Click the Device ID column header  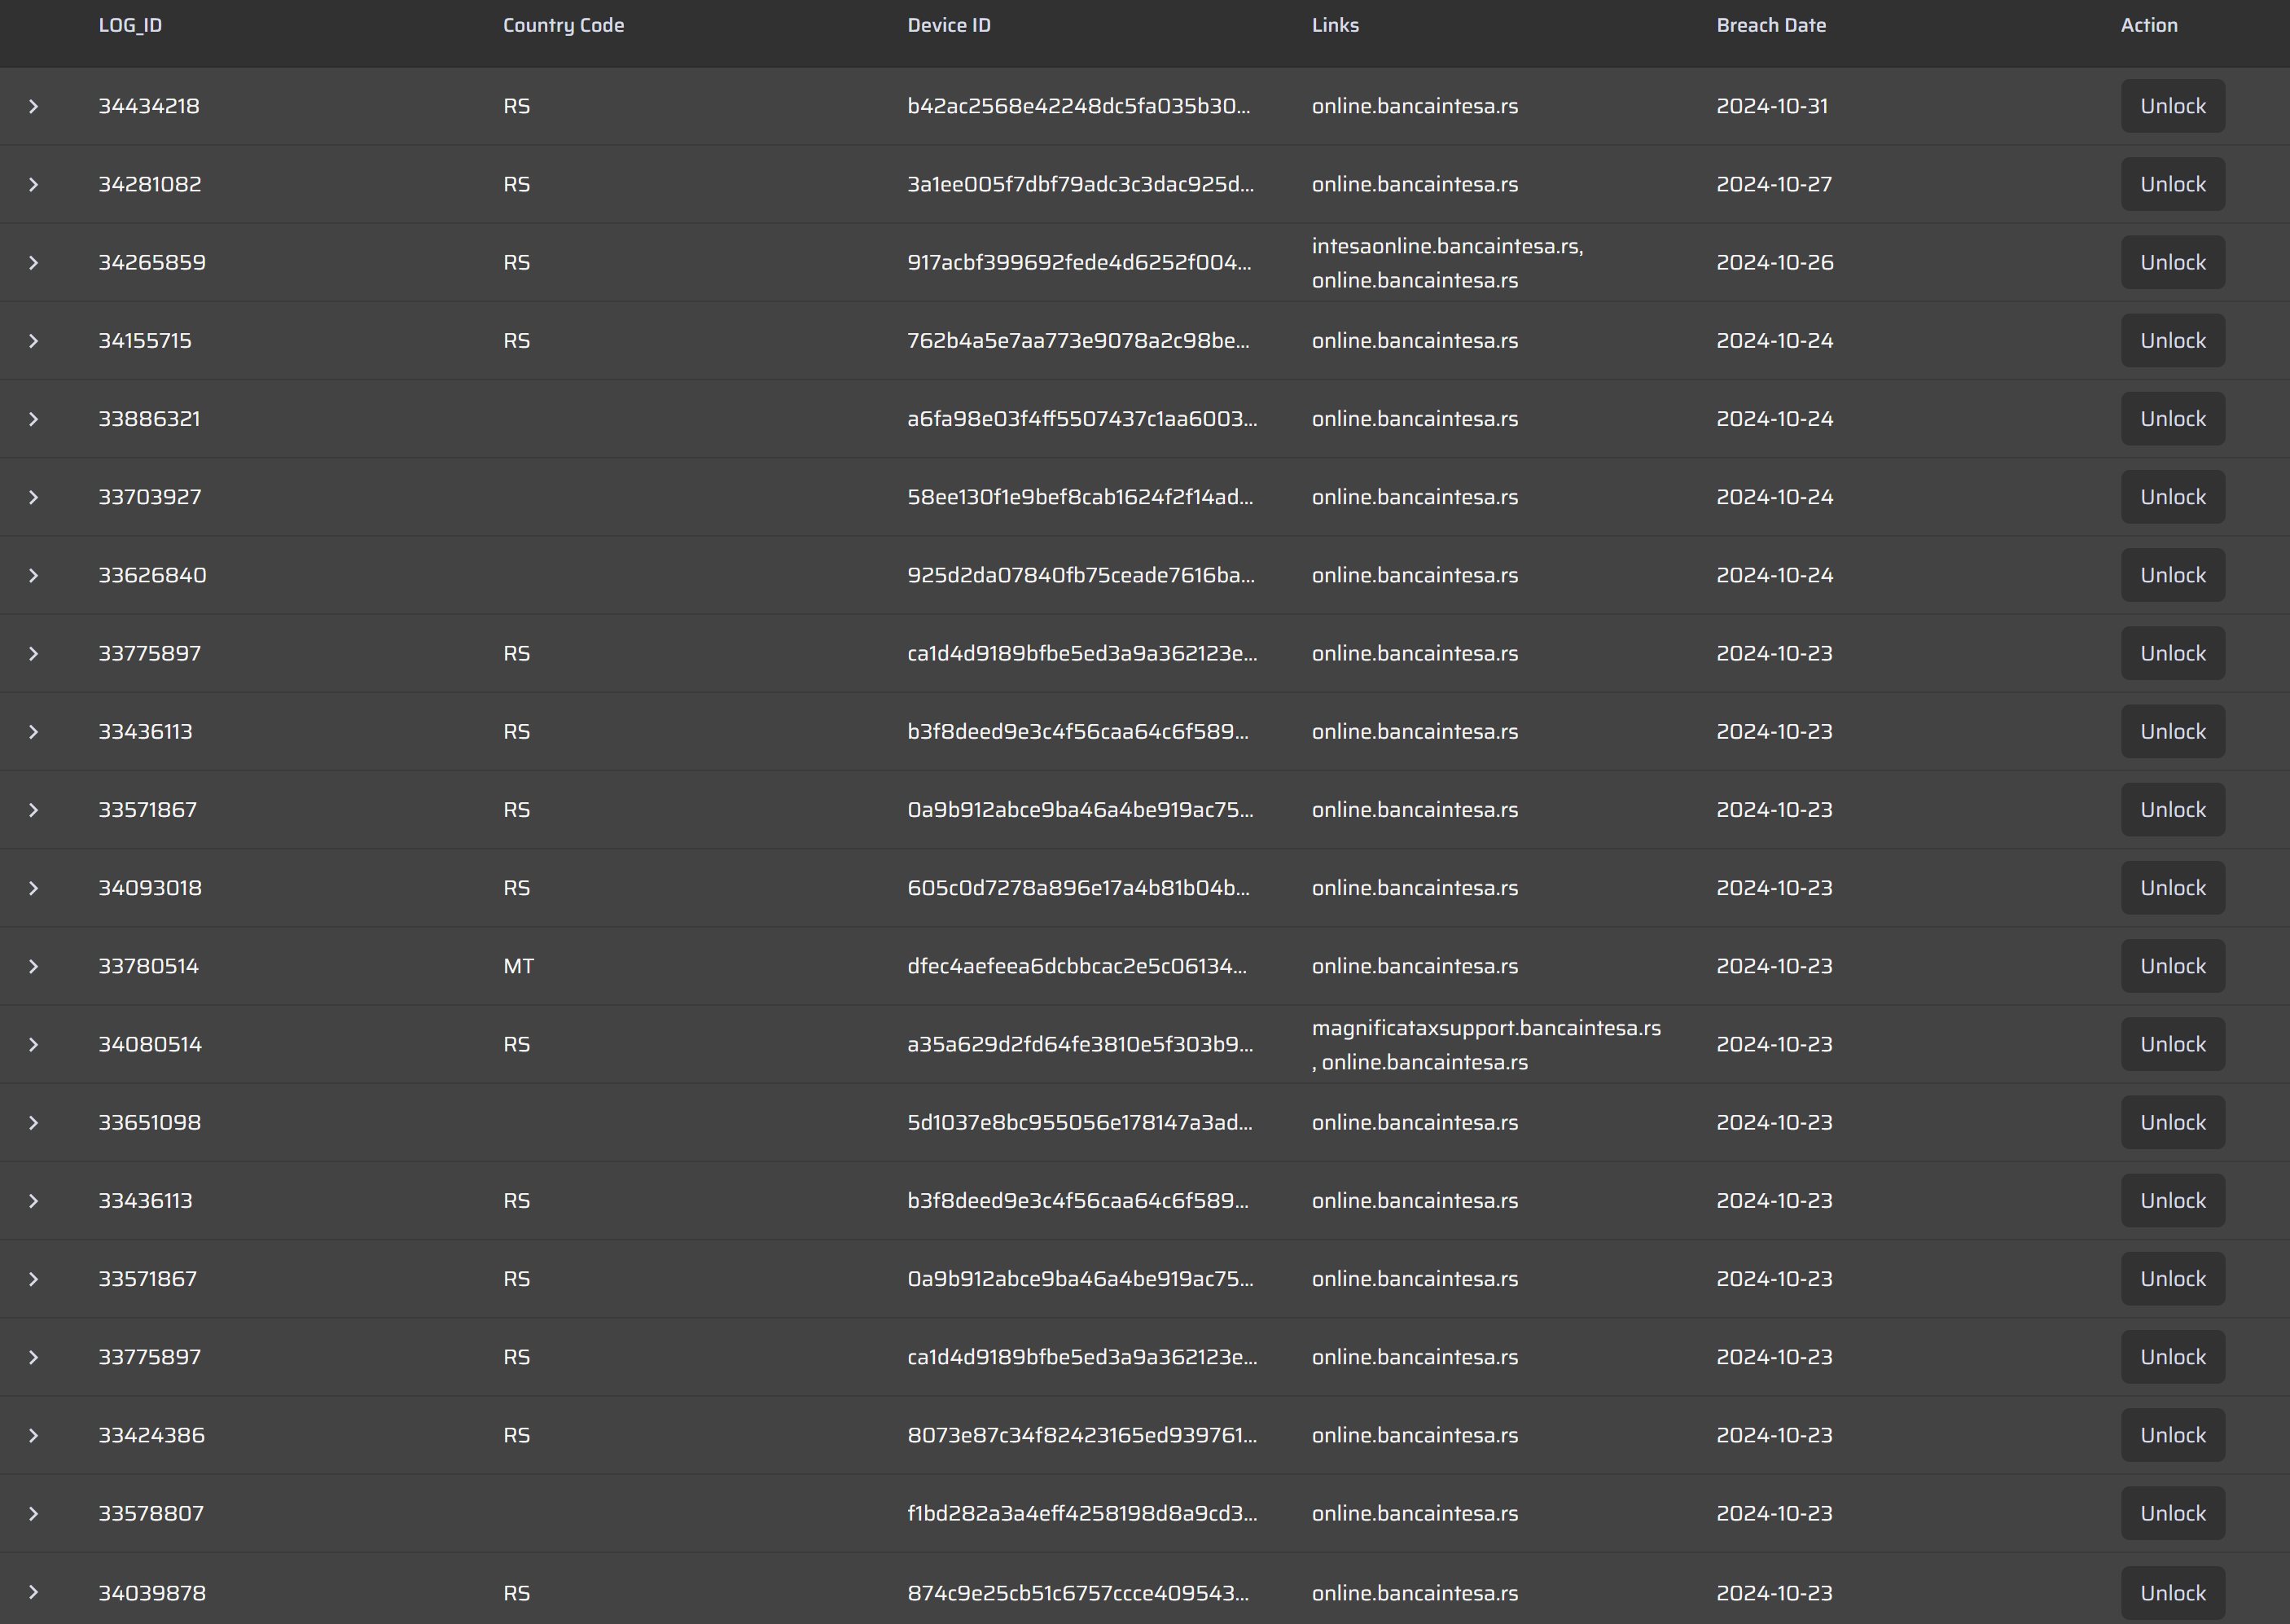(x=949, y=25)
